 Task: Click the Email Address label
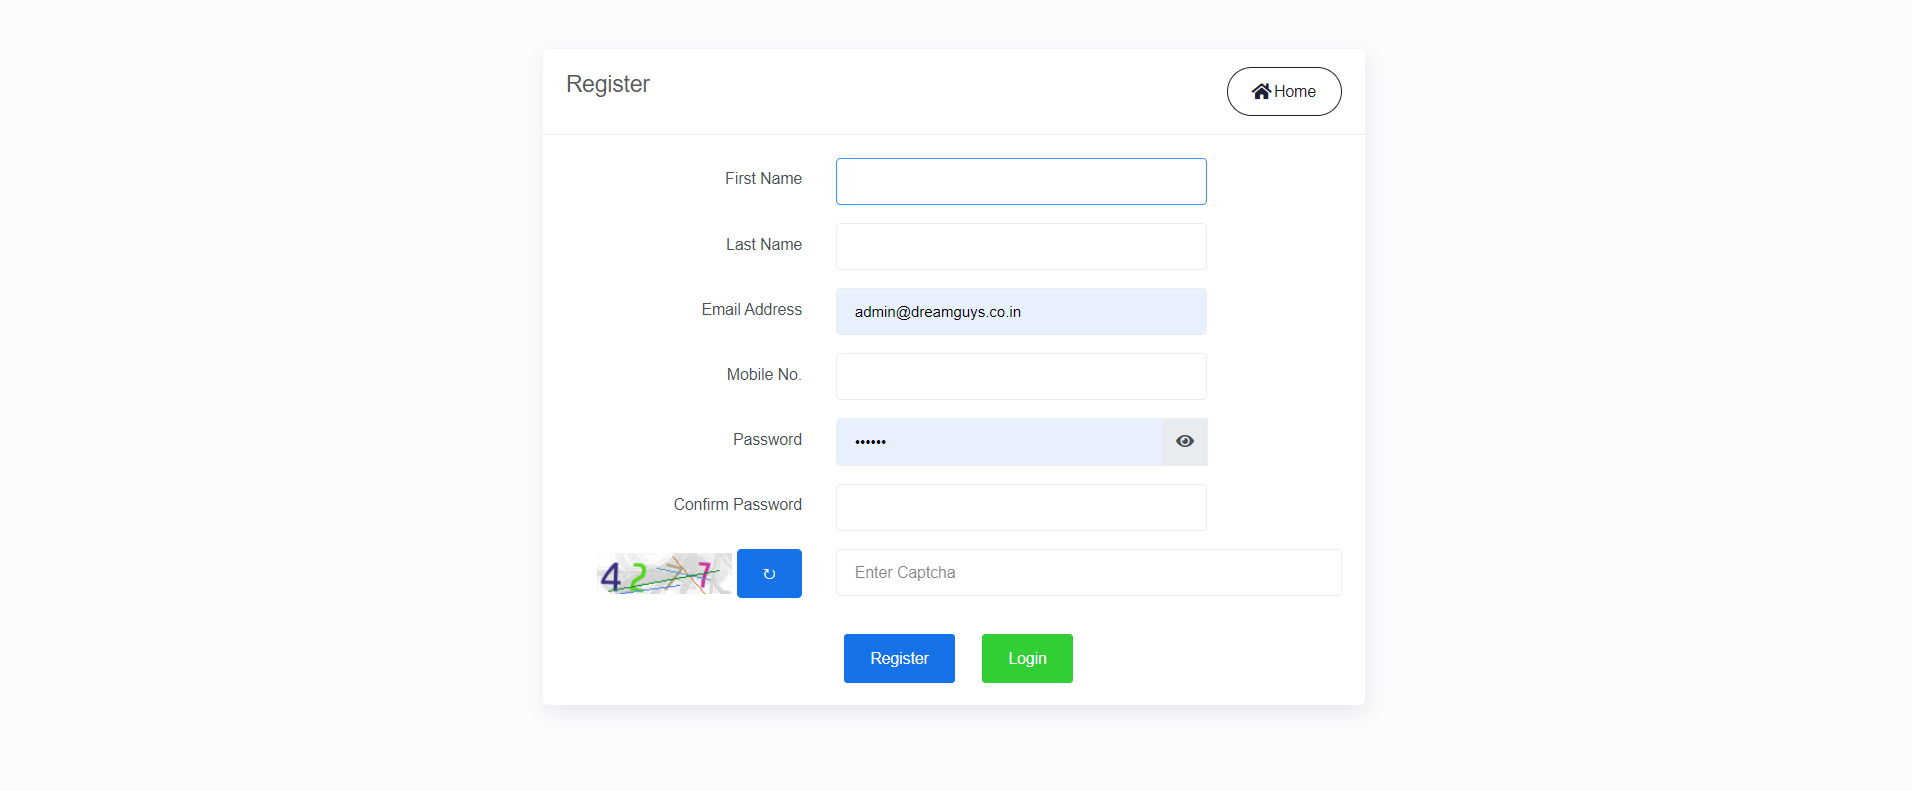[751, 310]
